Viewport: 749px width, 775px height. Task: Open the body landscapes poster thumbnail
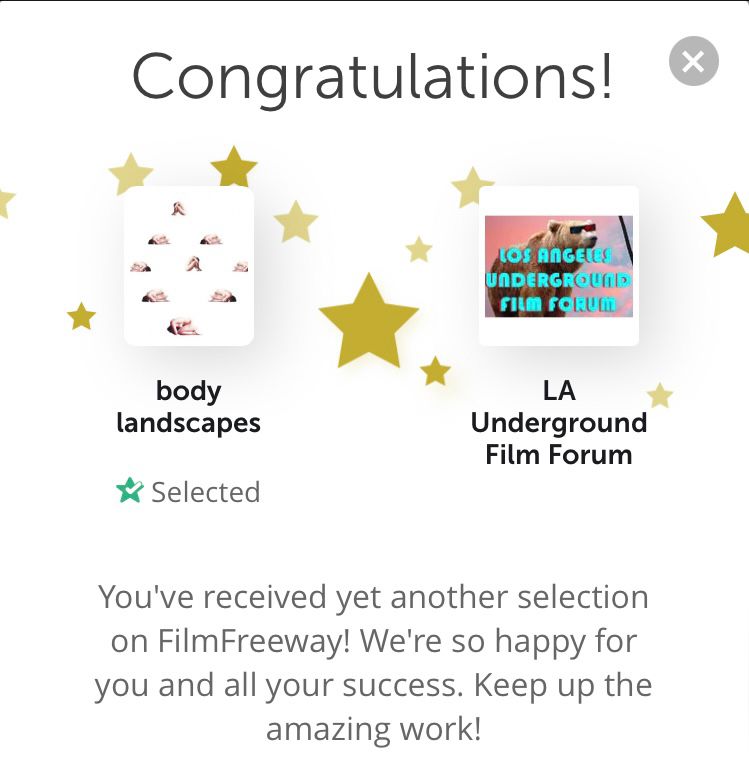point(188,266)
